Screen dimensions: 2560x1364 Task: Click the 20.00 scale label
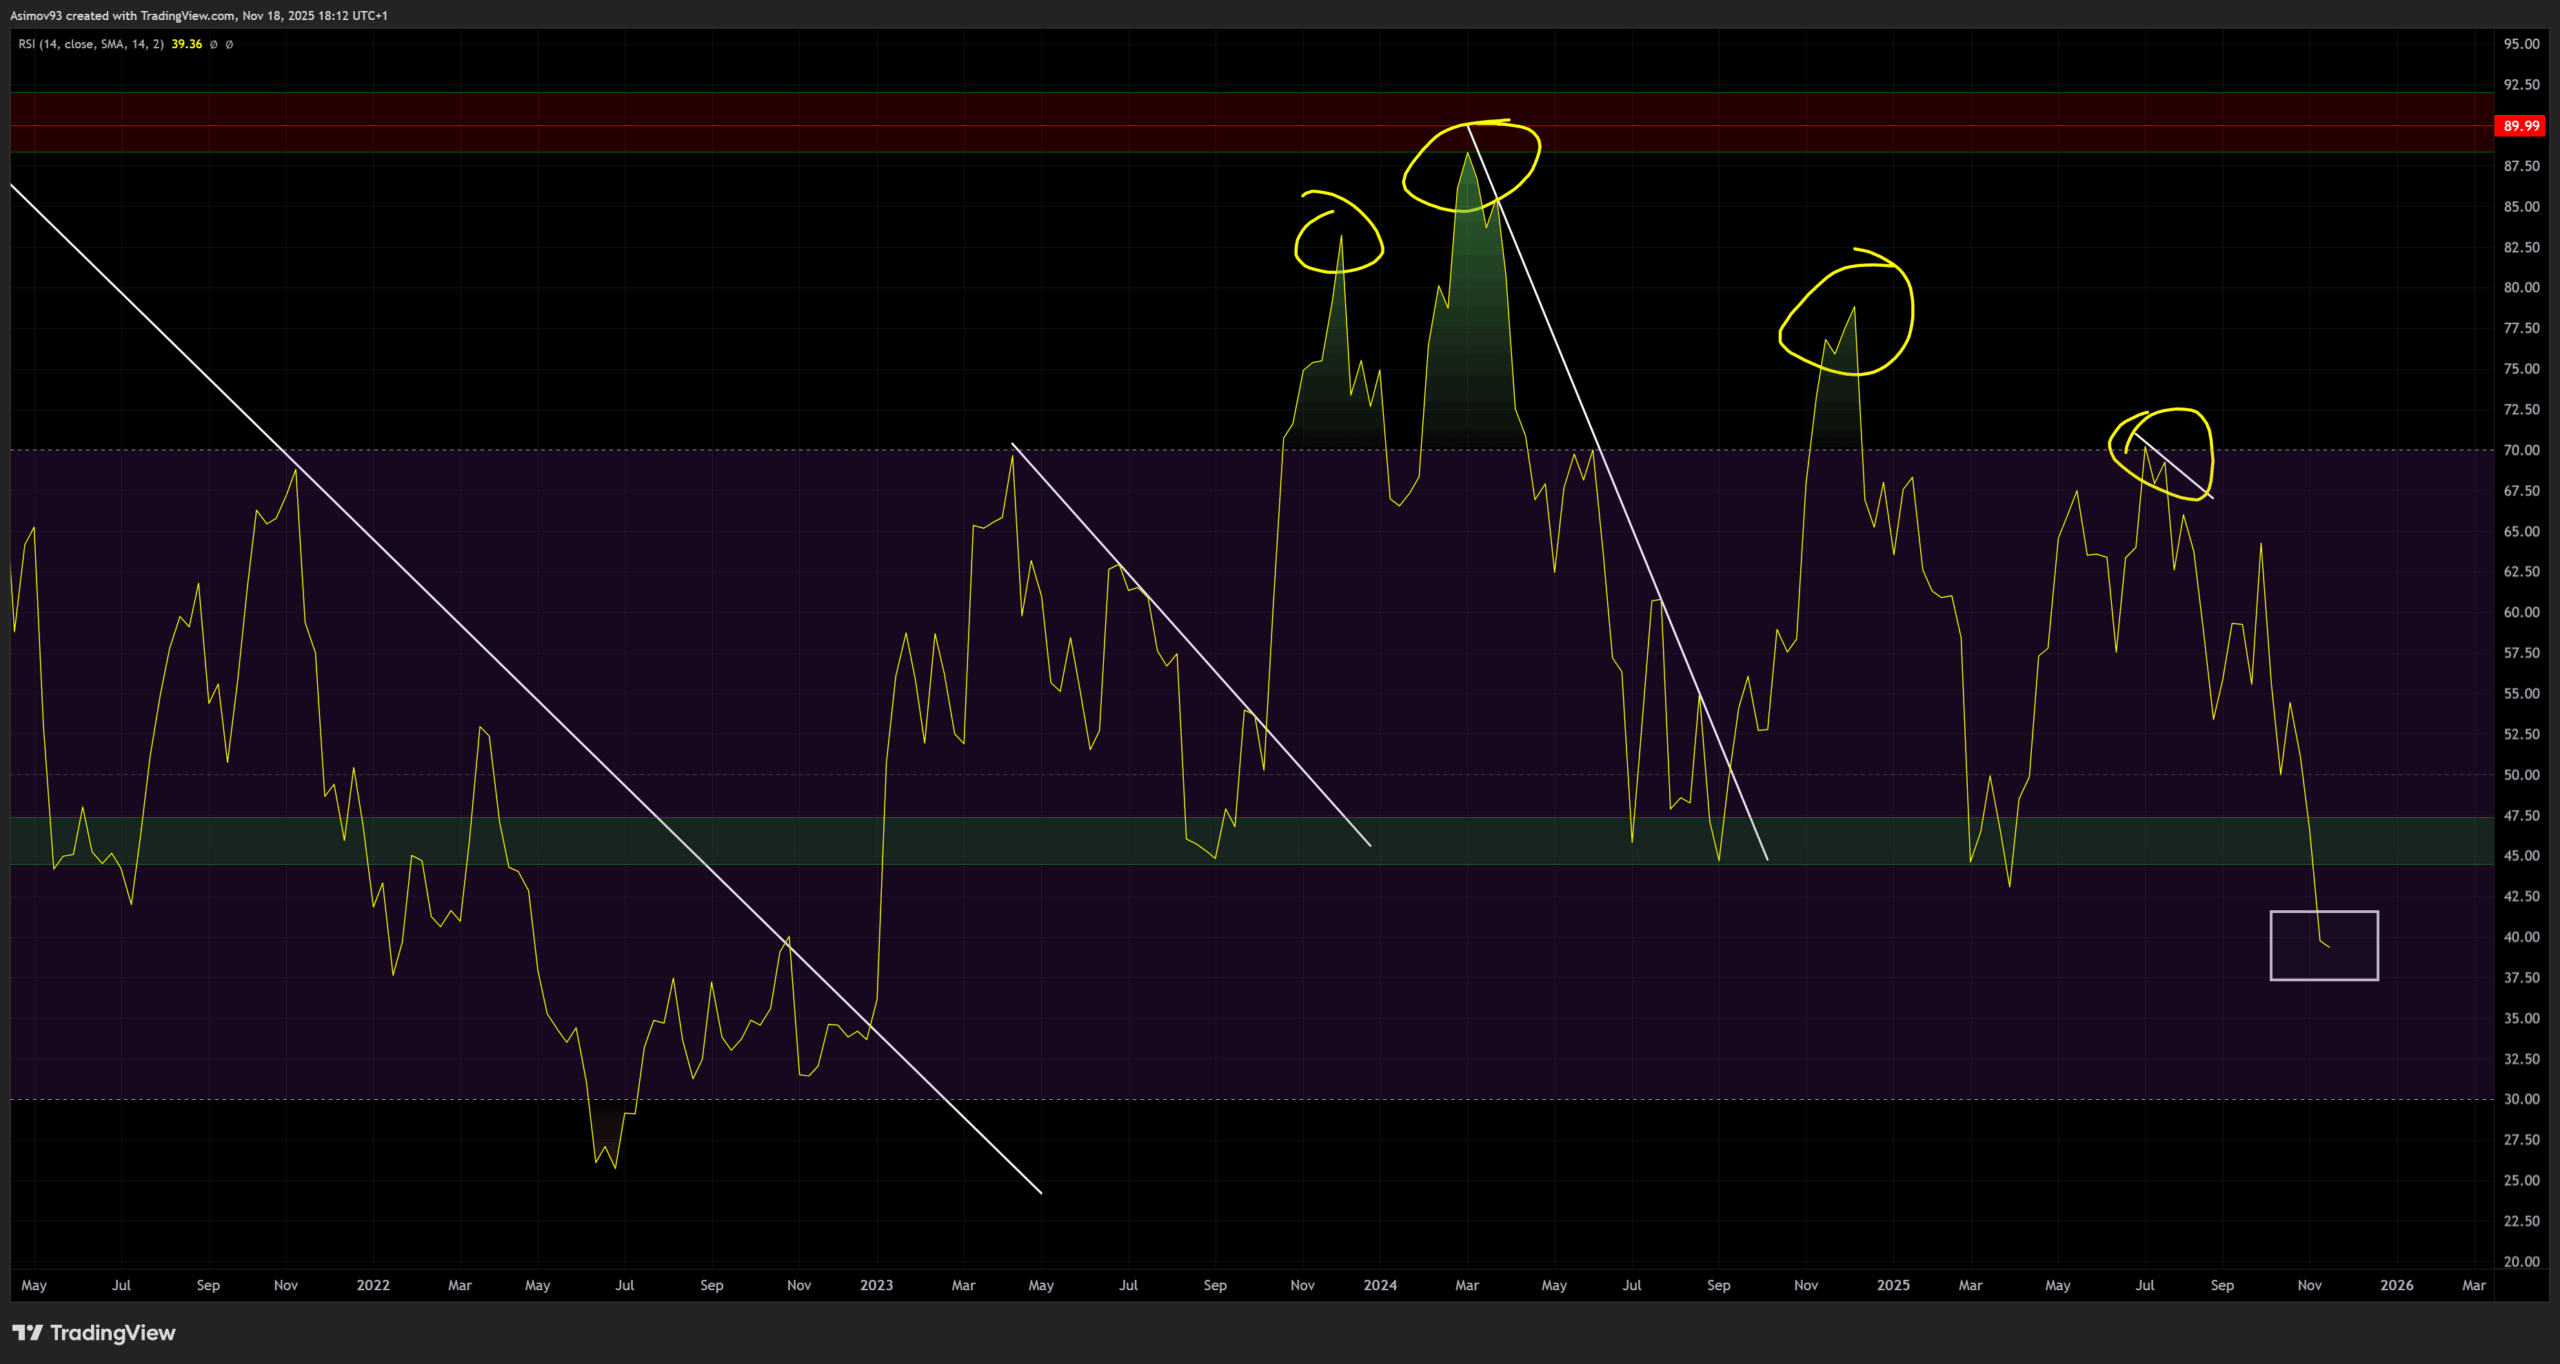[2521, 1262]
